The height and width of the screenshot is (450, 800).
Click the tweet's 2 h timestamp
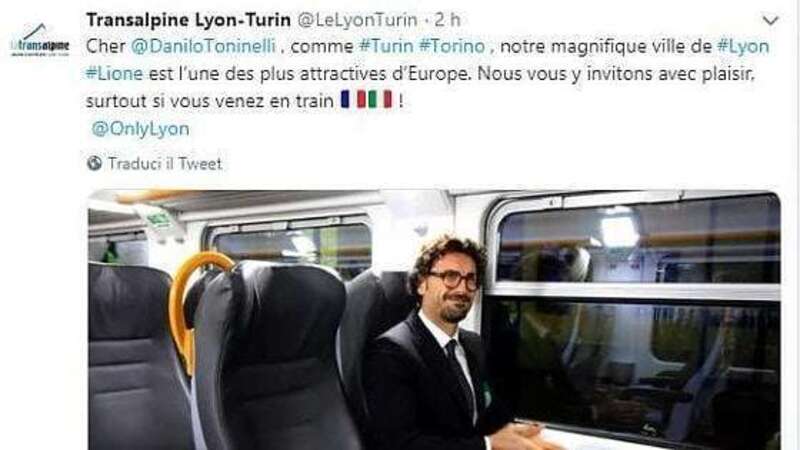[x=447, y=20]
